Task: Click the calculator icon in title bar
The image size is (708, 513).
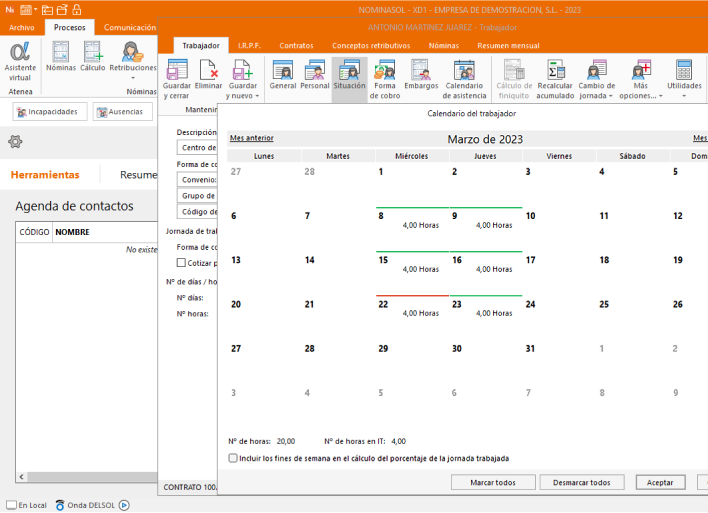Action: [26, 9]
